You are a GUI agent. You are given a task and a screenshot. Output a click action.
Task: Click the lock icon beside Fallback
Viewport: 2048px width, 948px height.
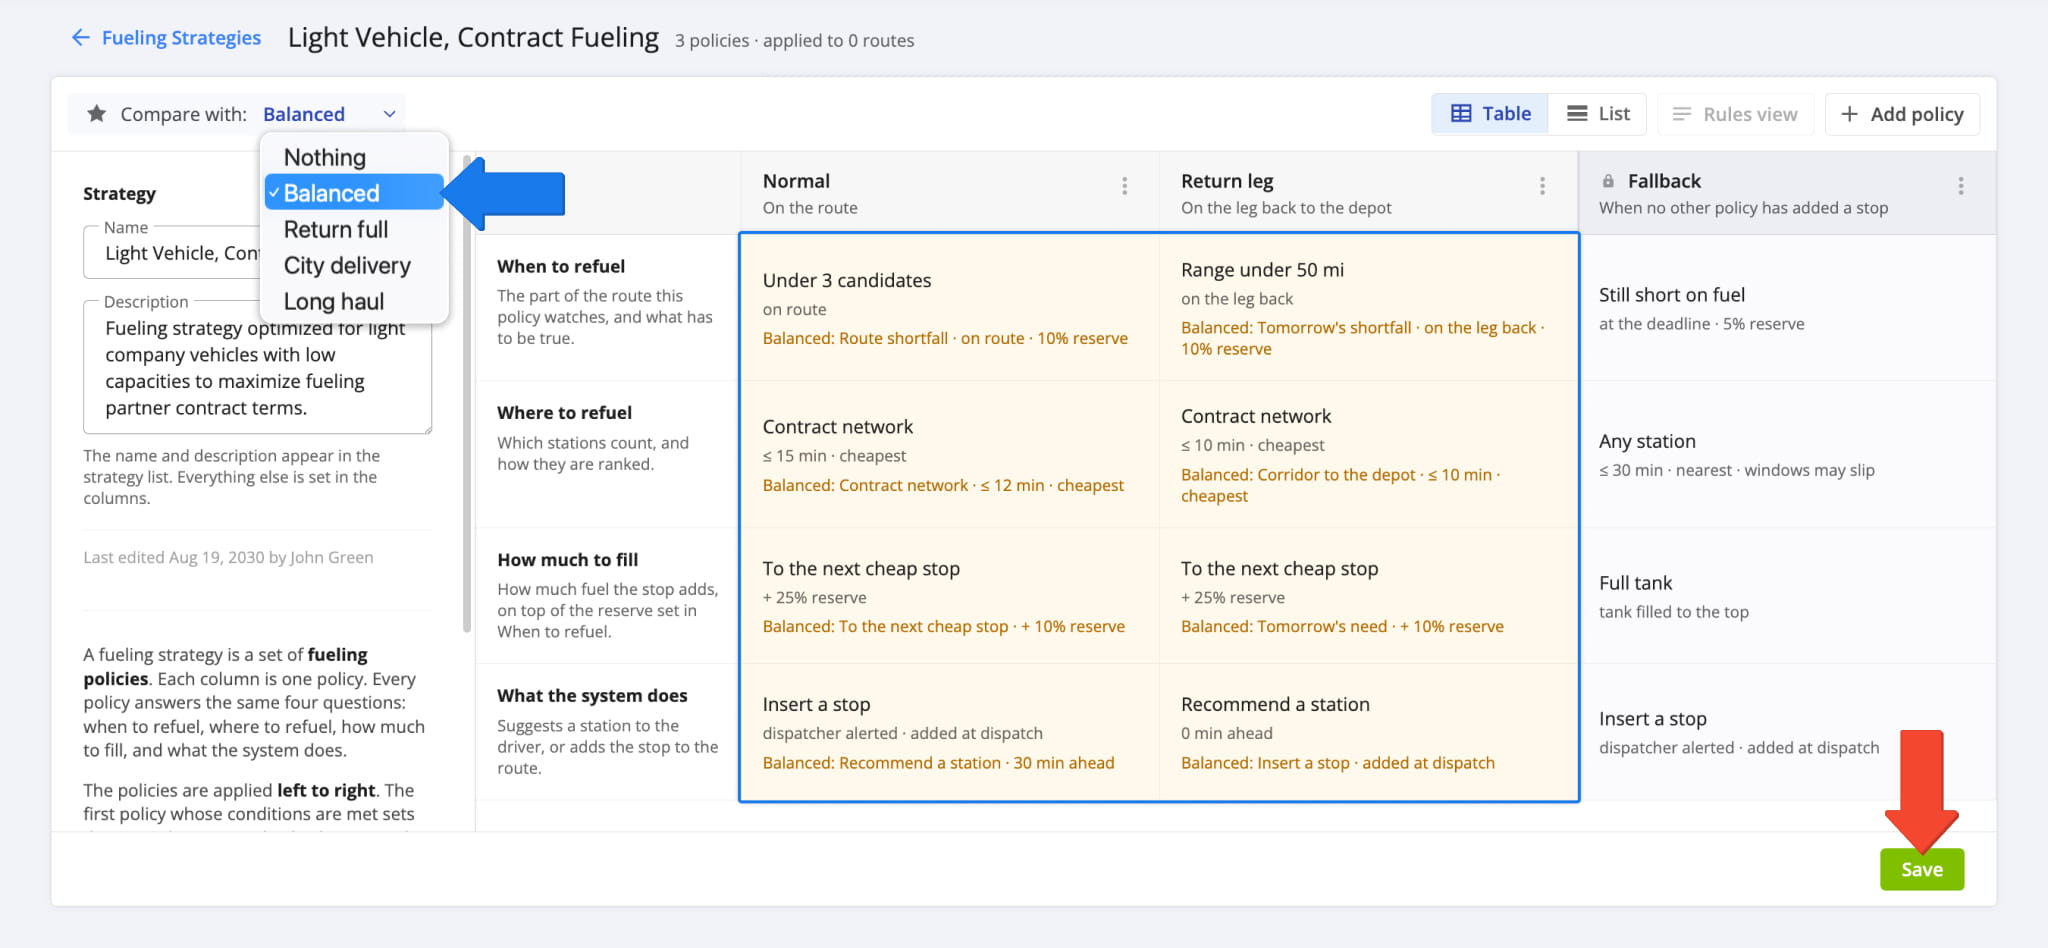[x=1608, y=181]
